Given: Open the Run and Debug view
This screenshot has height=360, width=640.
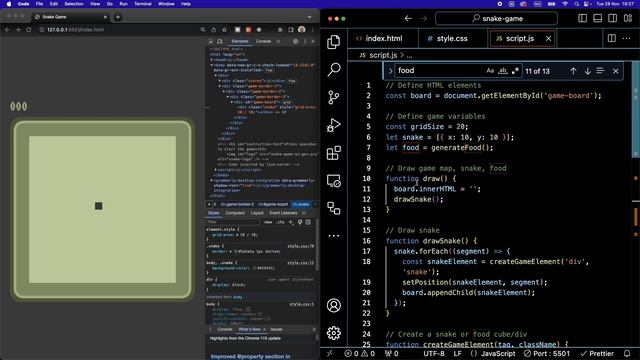Looking at the screenshot, I should (333, 125).
